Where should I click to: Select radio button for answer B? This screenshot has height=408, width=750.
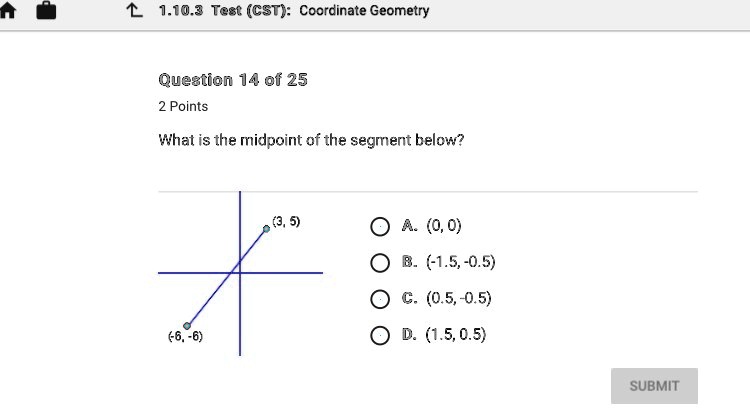pos(380,263)
